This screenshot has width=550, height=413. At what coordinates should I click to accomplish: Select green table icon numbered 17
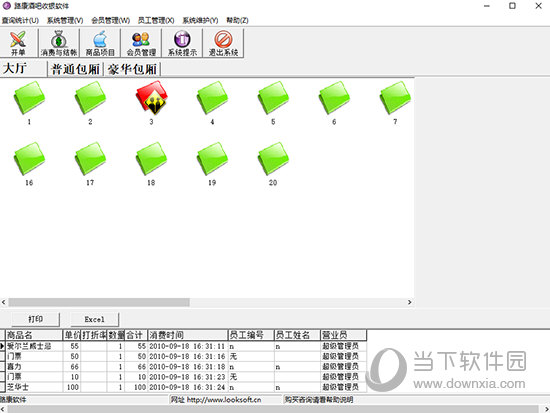(x=90, y=159)
